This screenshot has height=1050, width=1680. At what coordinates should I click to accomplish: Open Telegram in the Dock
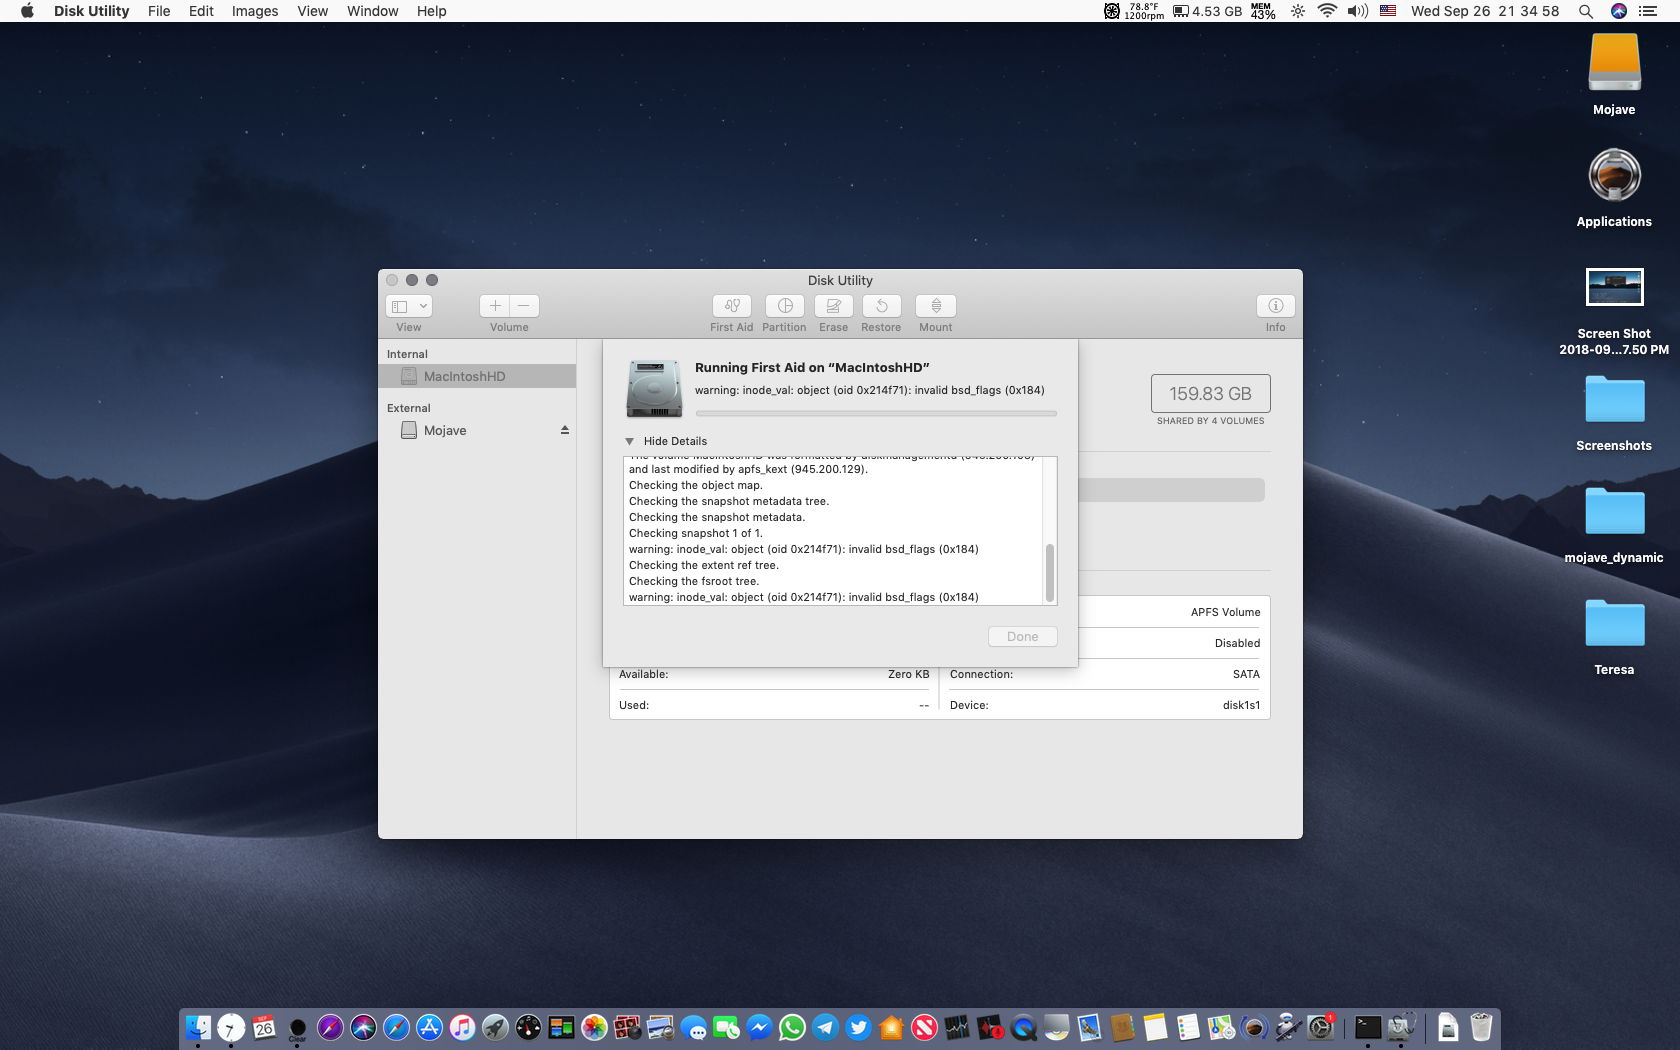click(x=825, y=1027)
